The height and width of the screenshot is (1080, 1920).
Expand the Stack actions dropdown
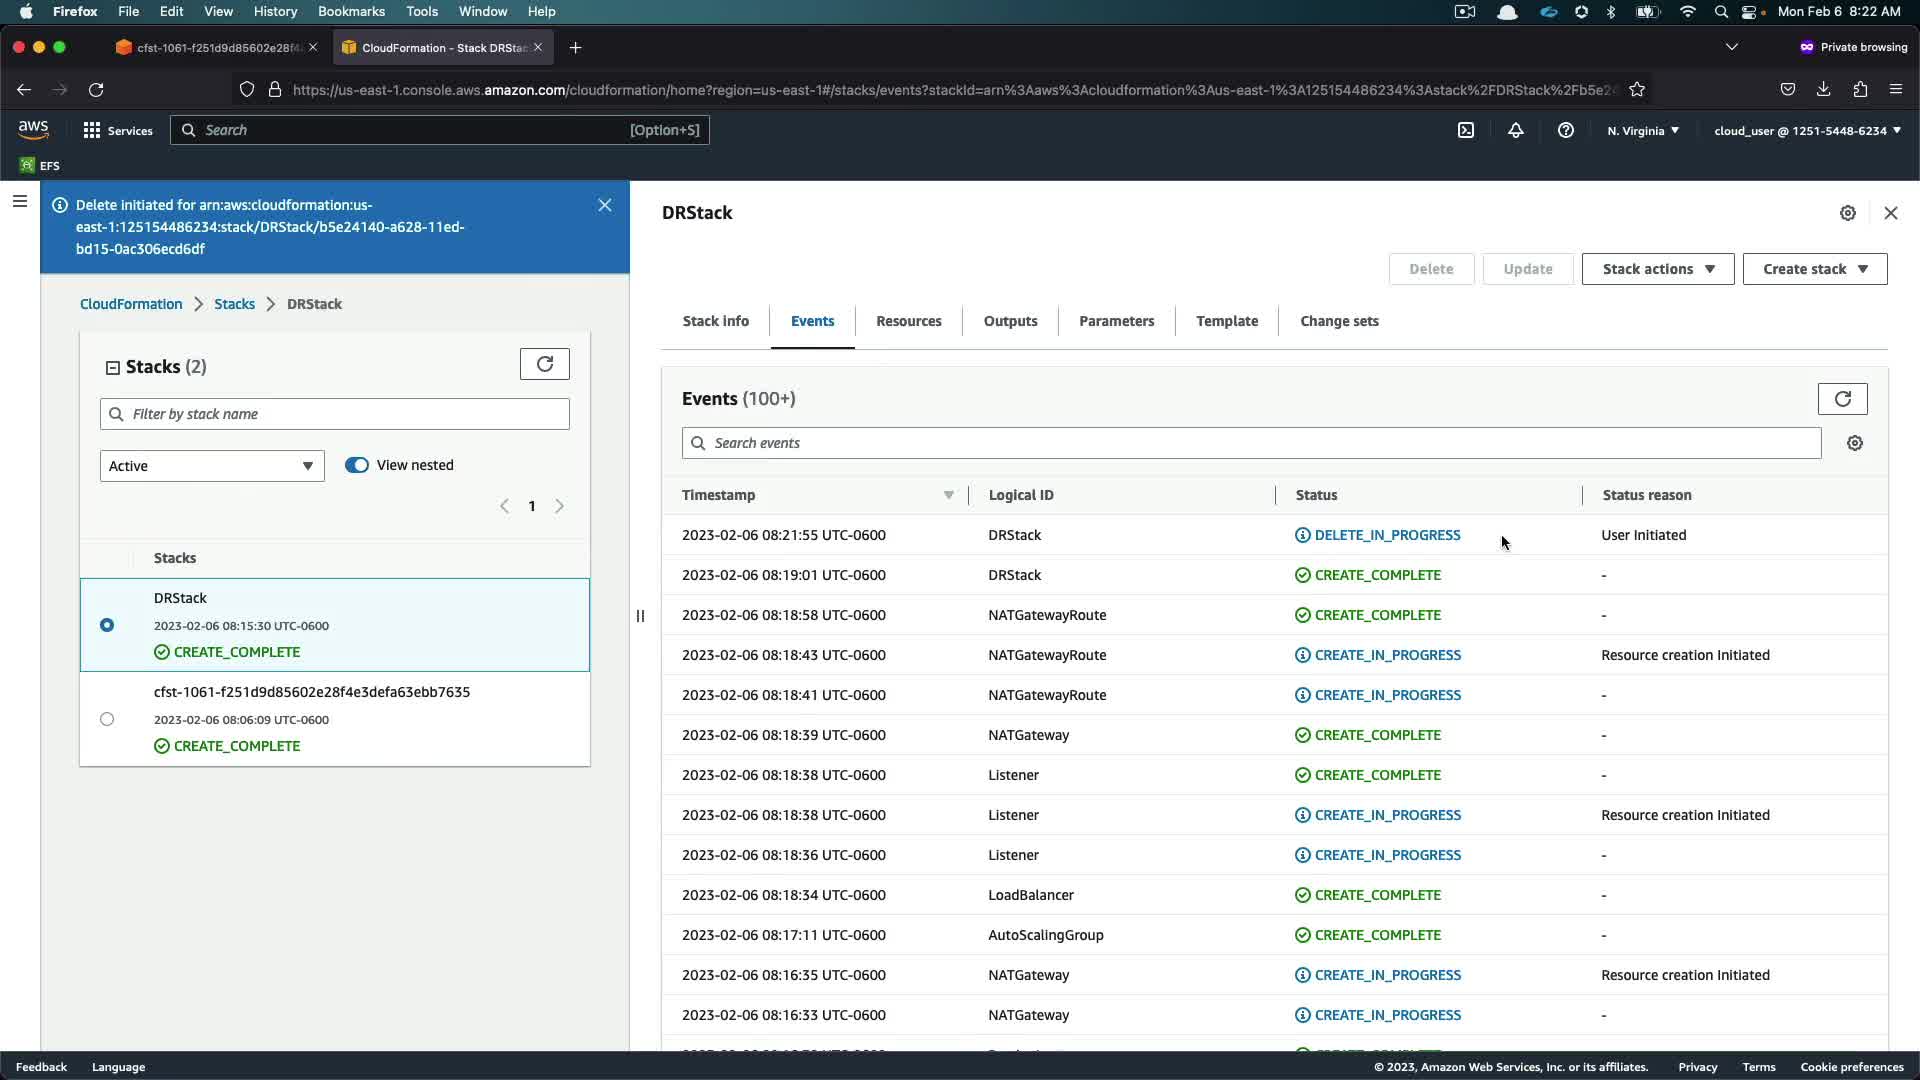point(1657,269)
